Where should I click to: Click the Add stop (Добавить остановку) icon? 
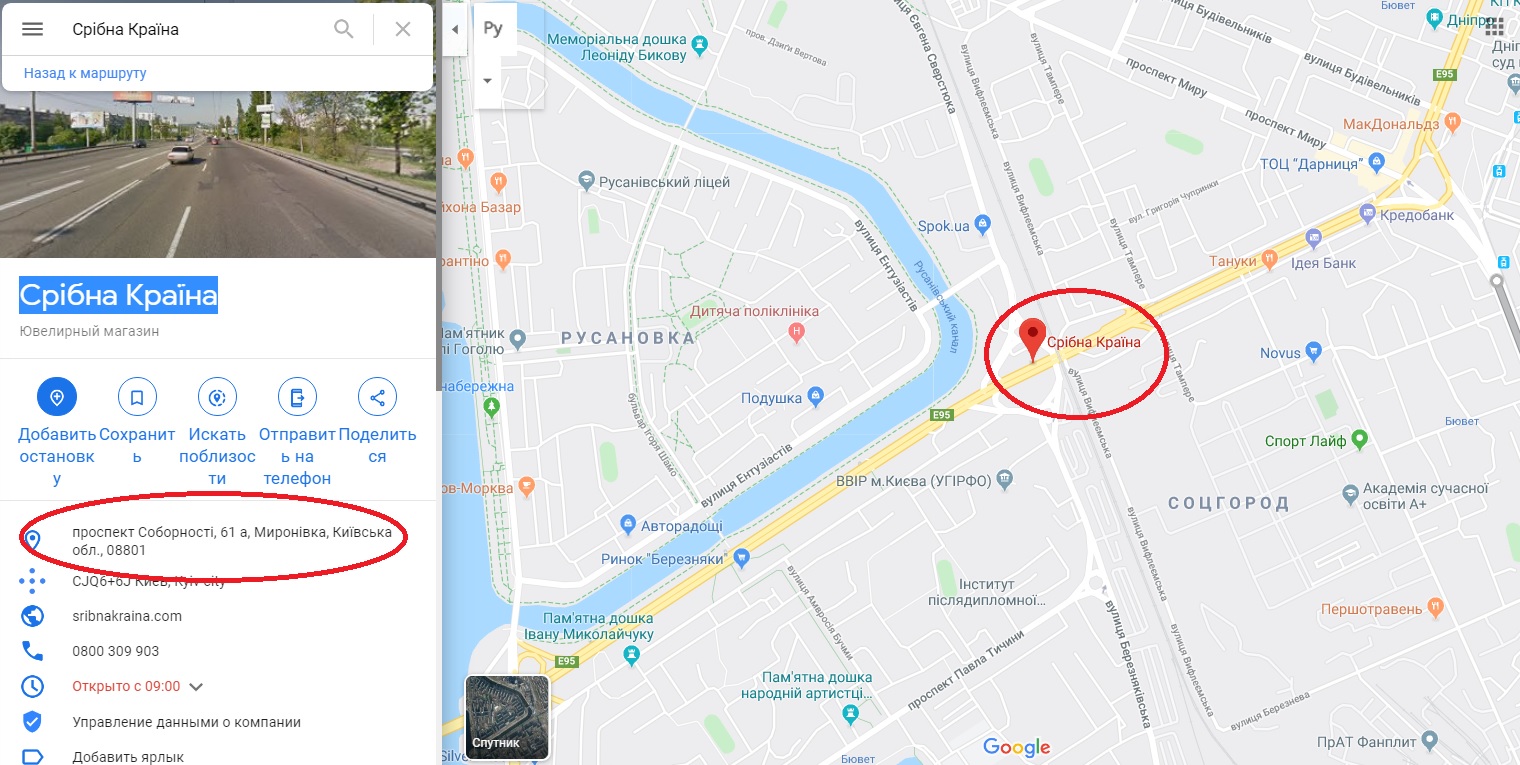tap(57, 397)
